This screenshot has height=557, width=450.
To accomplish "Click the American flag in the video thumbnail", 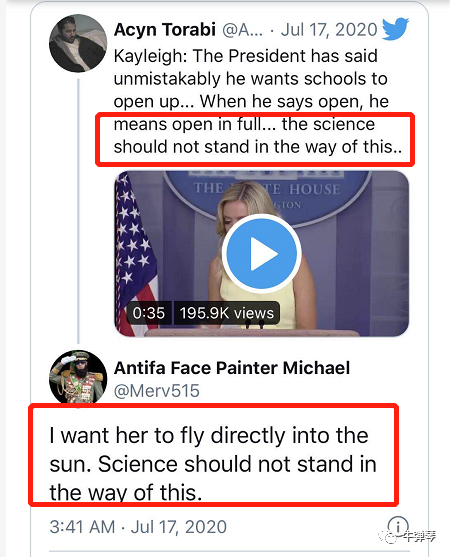I will click(136, 254).
